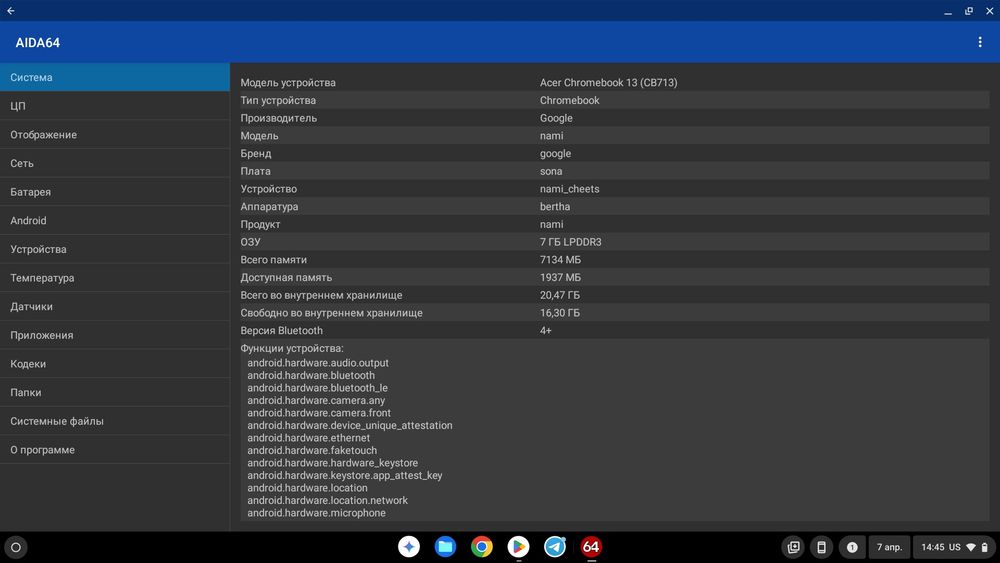The height and width of the screenshot is (563, 1000).
Task: Click the Всего памяти value 7134 МБ
Action: coord(560,260)
